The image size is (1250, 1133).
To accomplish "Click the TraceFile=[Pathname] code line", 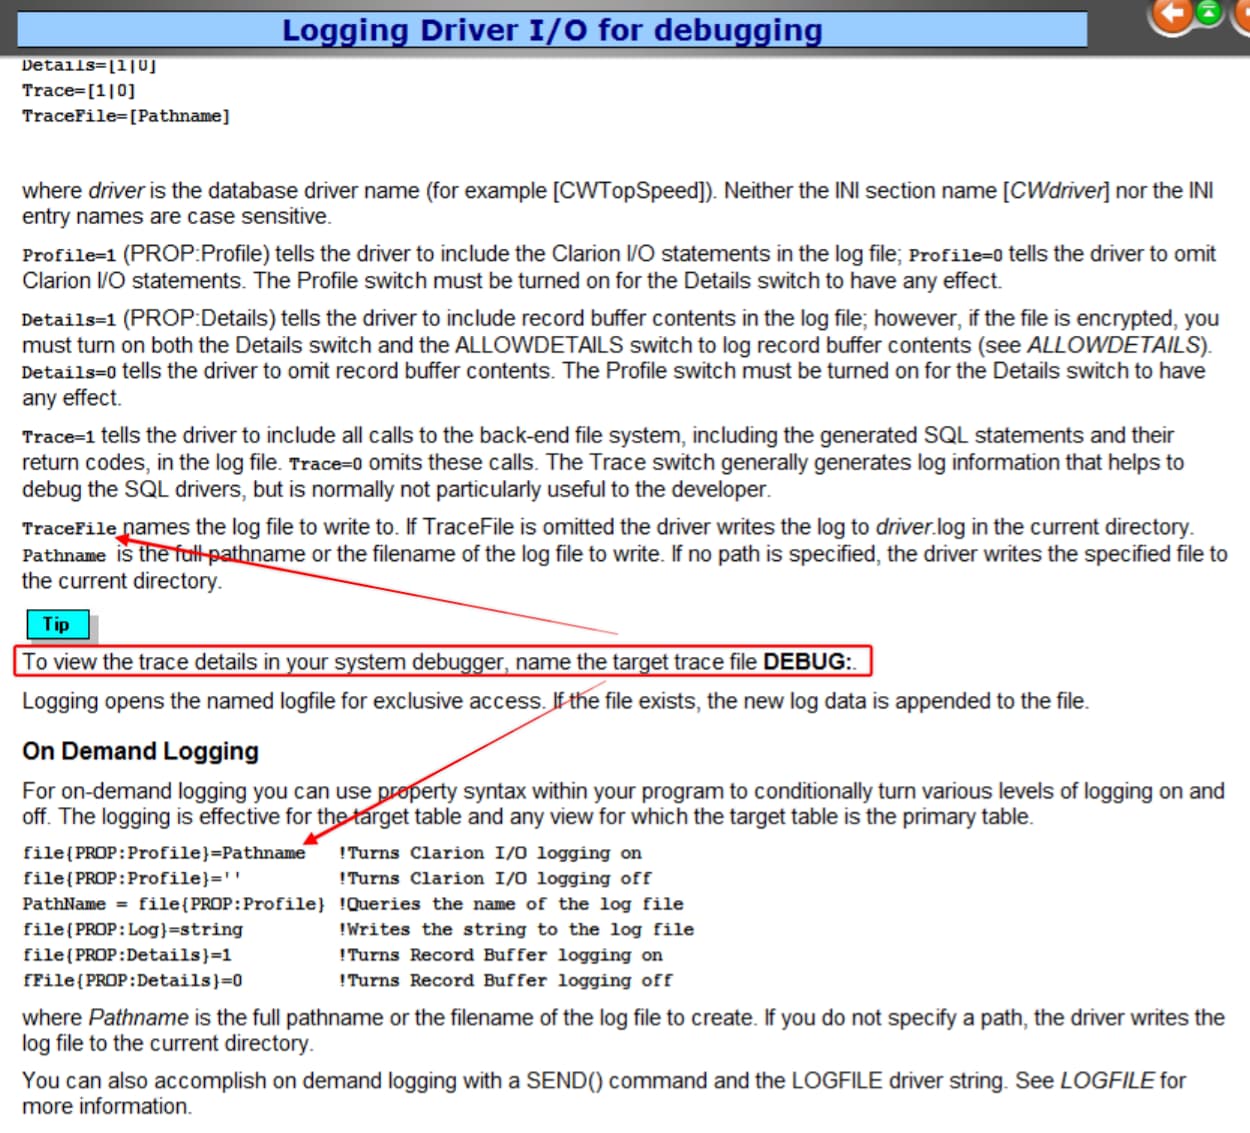I will 126,116.
